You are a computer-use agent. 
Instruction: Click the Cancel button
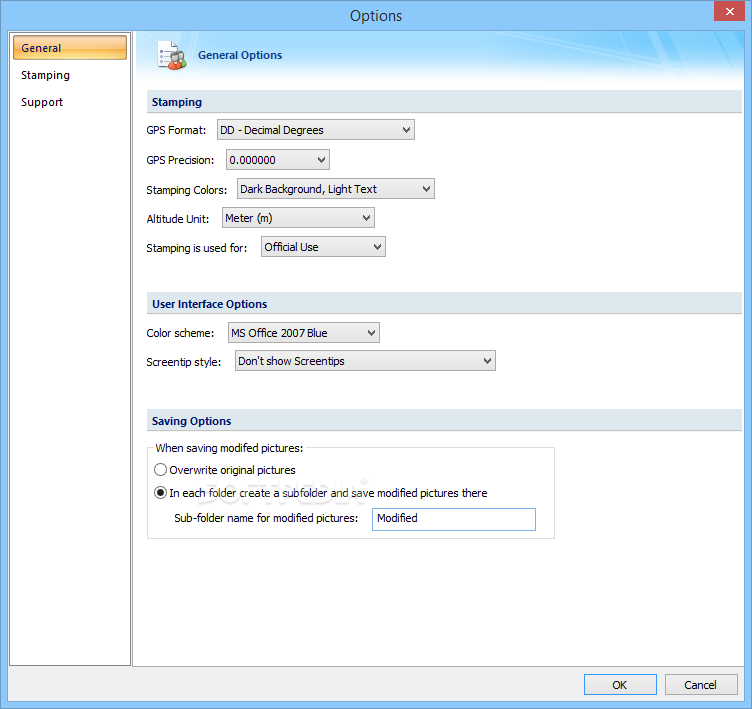coord(701,685)
